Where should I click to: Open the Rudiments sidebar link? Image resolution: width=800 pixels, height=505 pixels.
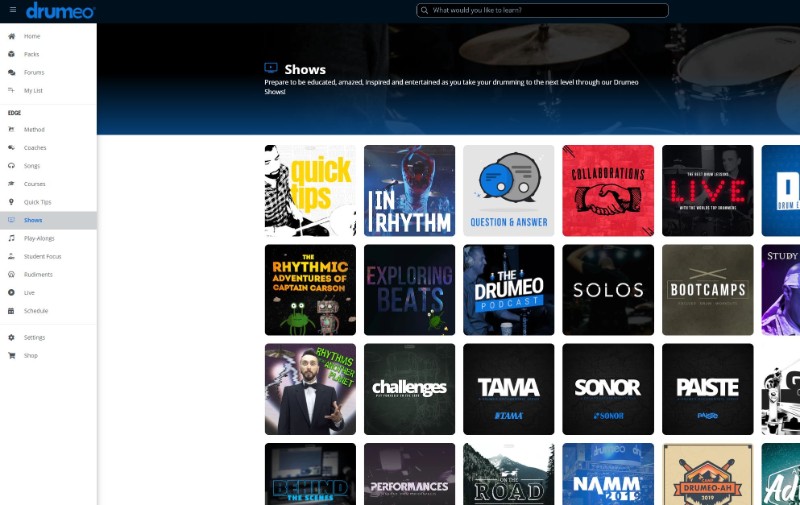[38, 274]
